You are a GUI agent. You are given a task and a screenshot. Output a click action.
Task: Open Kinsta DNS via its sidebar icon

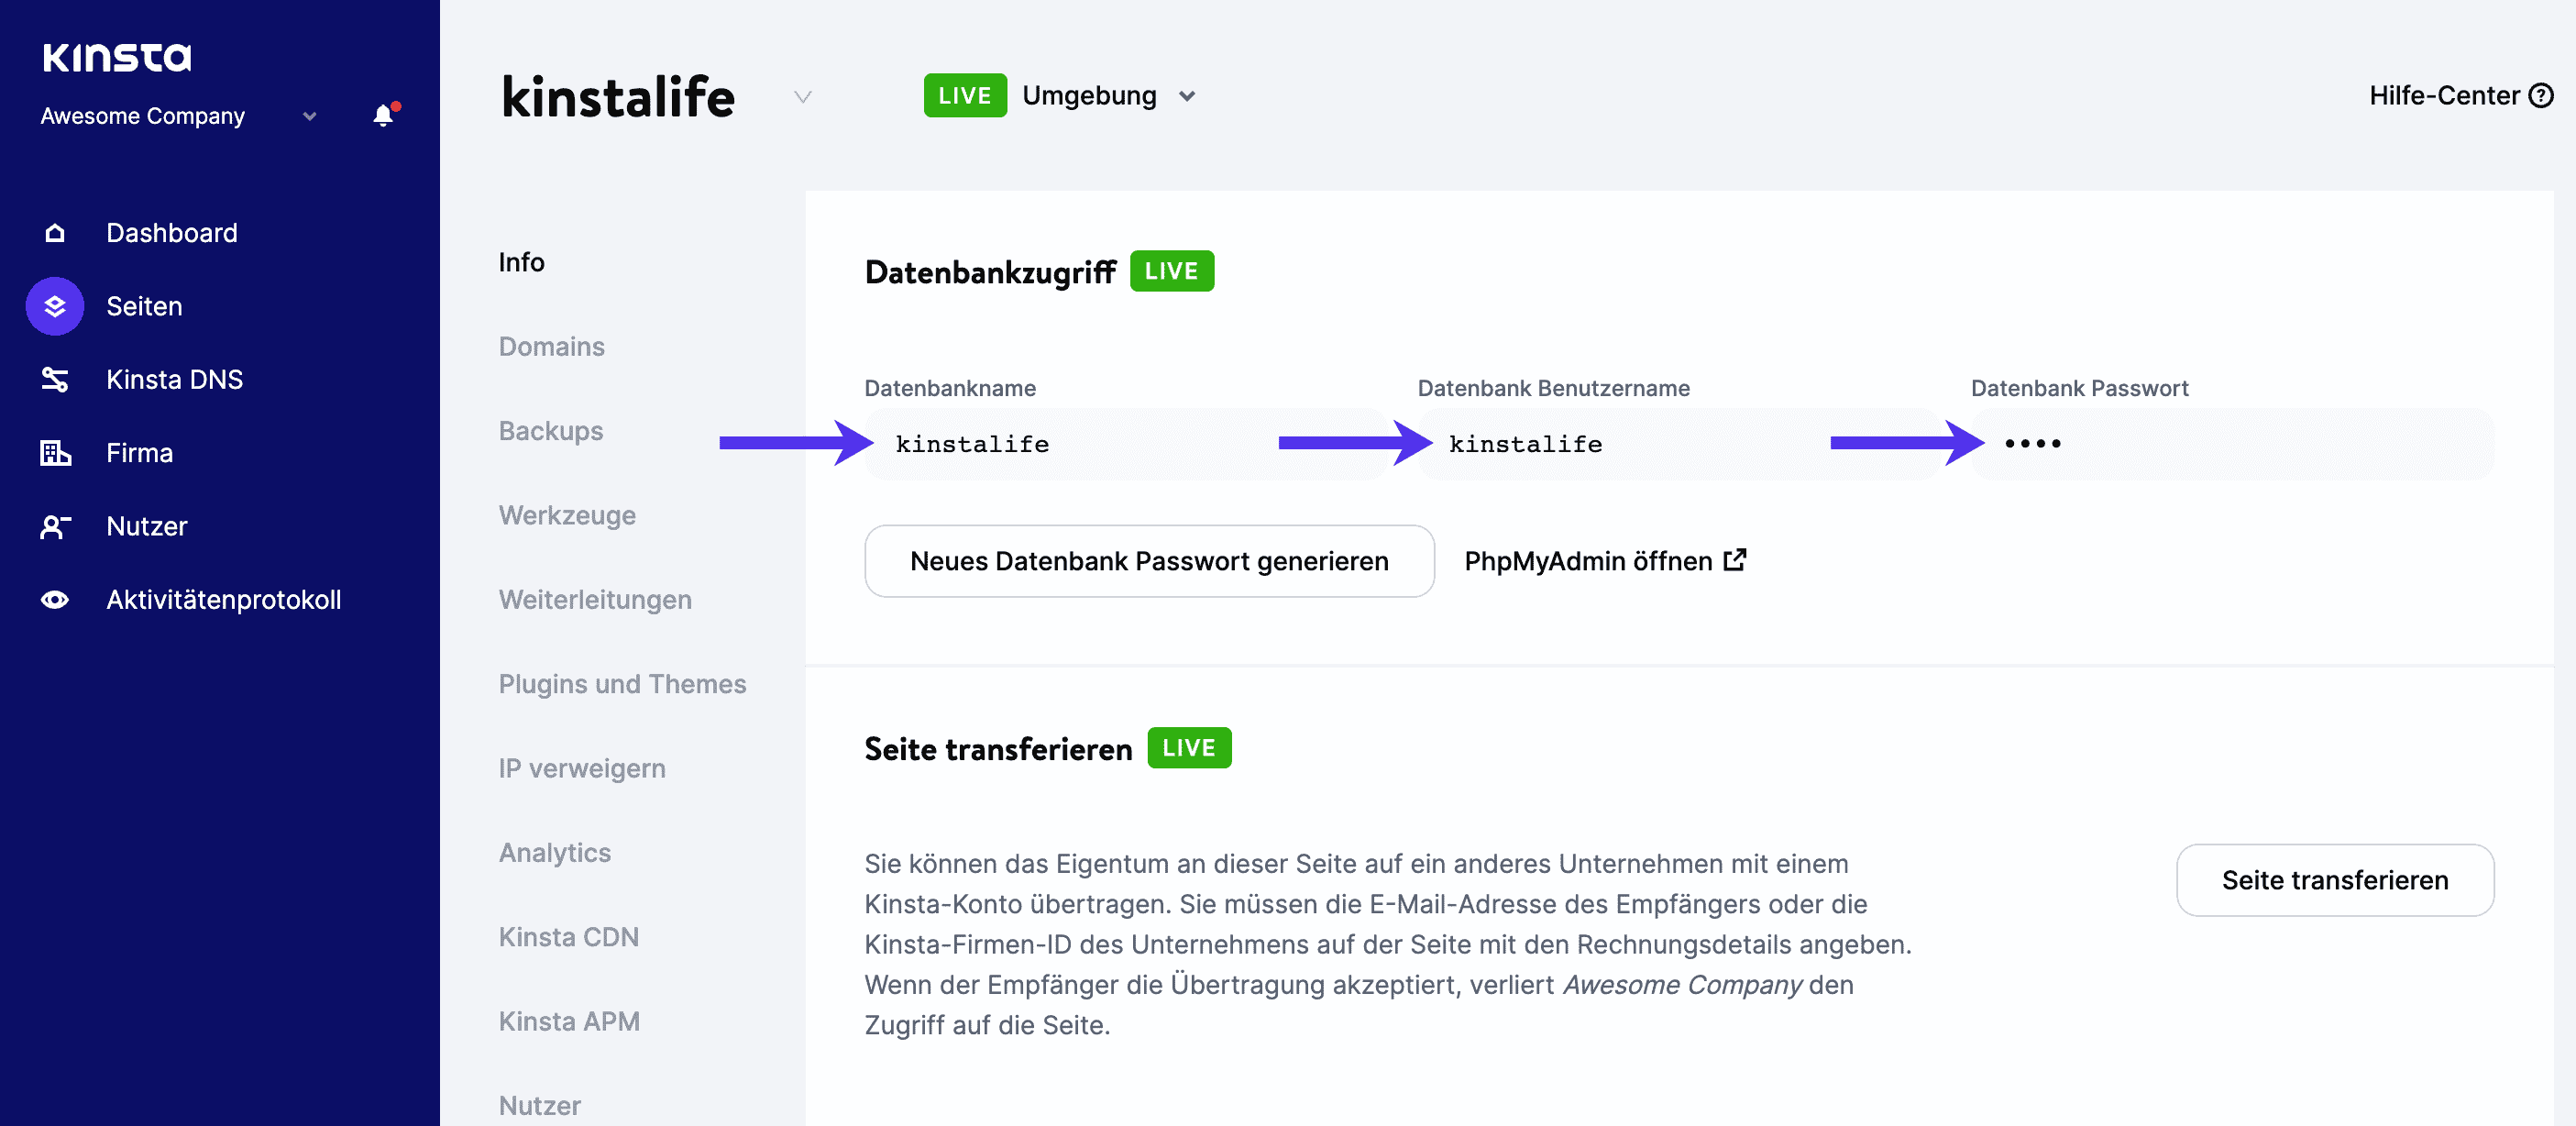point(54,379)
